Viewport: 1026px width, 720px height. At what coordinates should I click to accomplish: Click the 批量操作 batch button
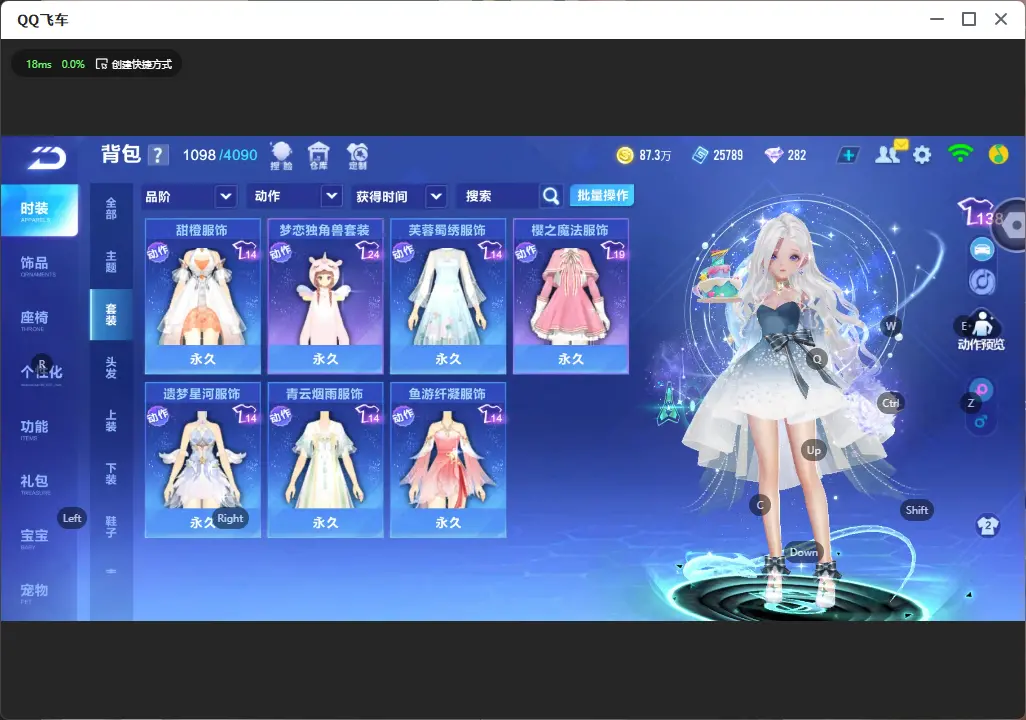[602, 195]
